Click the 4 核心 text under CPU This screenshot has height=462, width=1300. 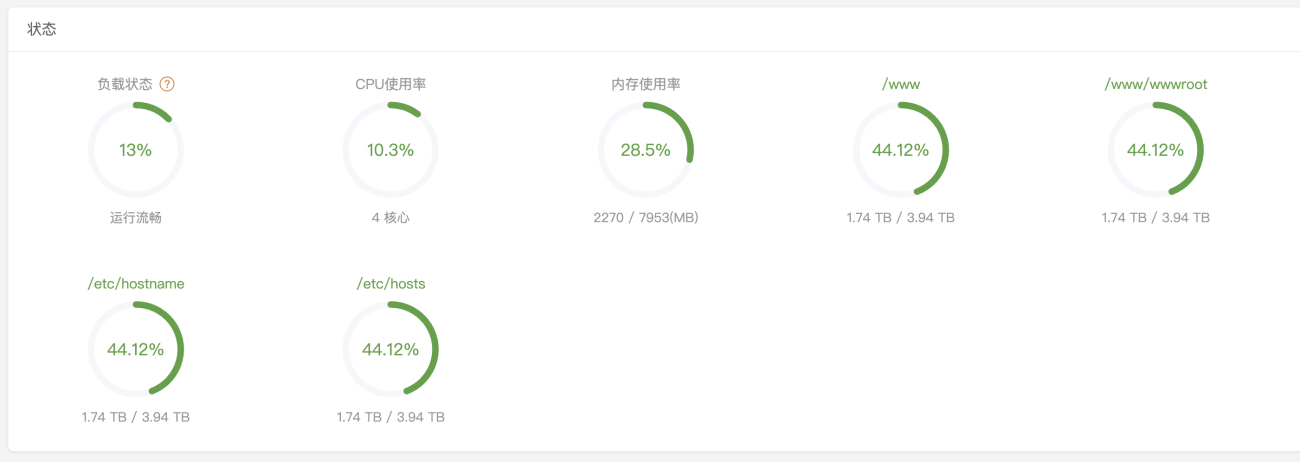(x=391, y=217)
